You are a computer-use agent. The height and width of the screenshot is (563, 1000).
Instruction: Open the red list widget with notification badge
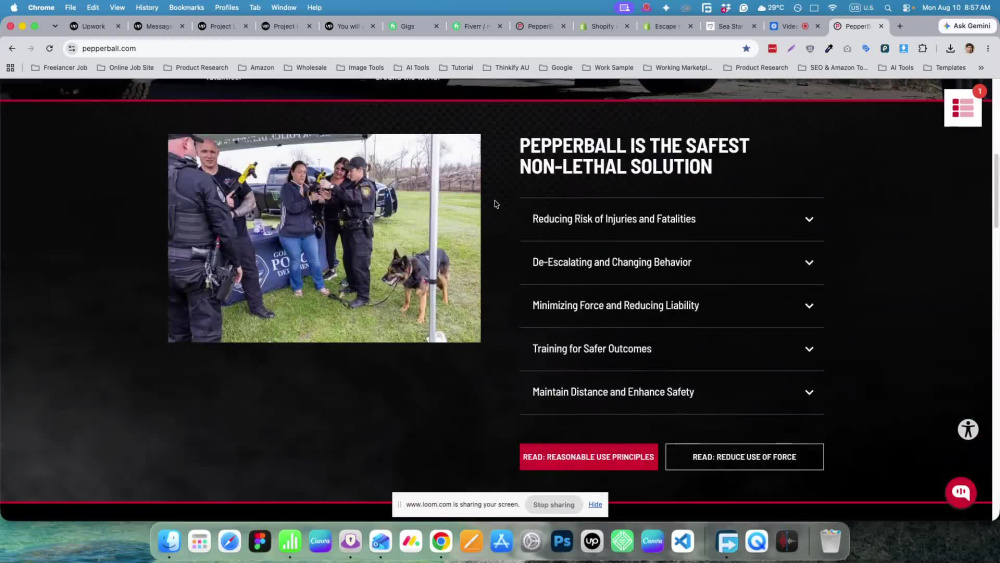(x=963, y=108)
